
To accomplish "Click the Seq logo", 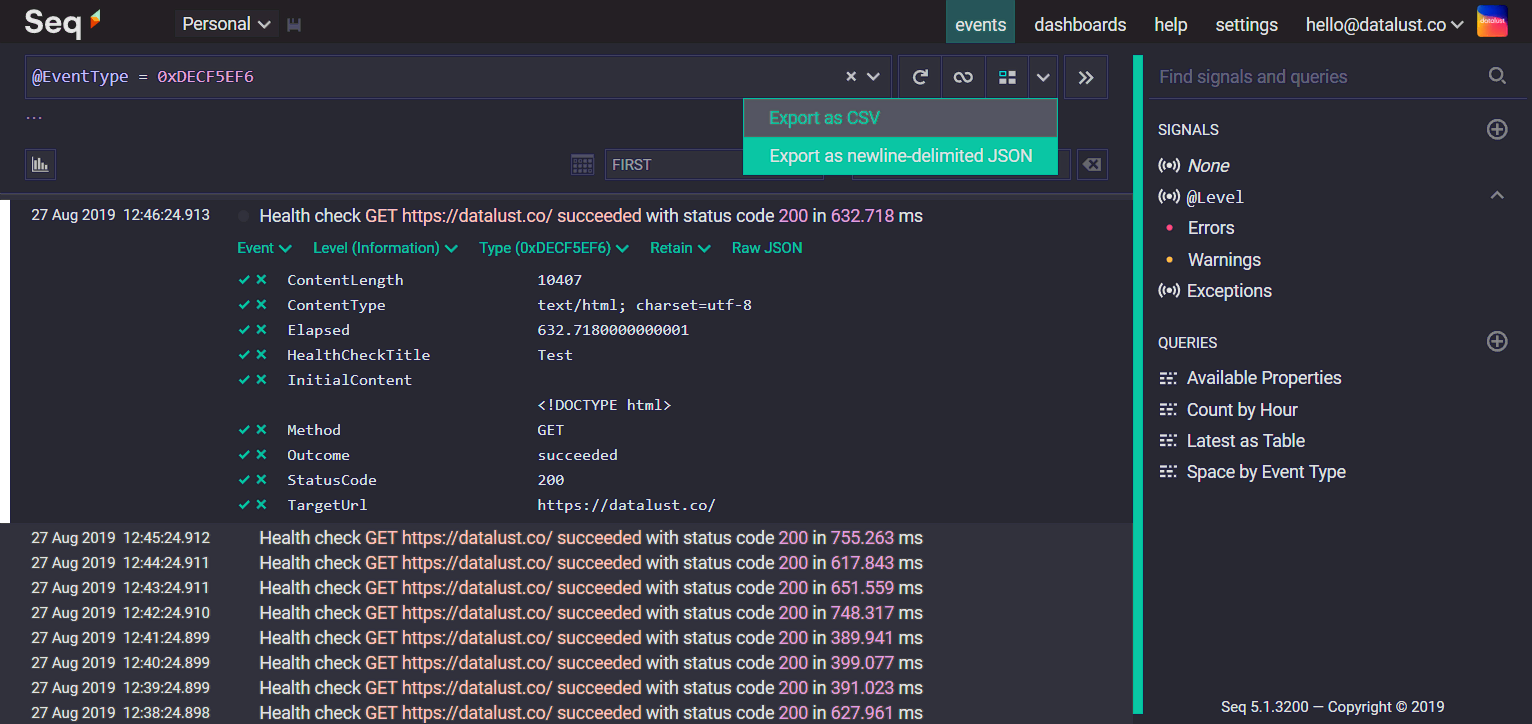I will click(62, 22).
